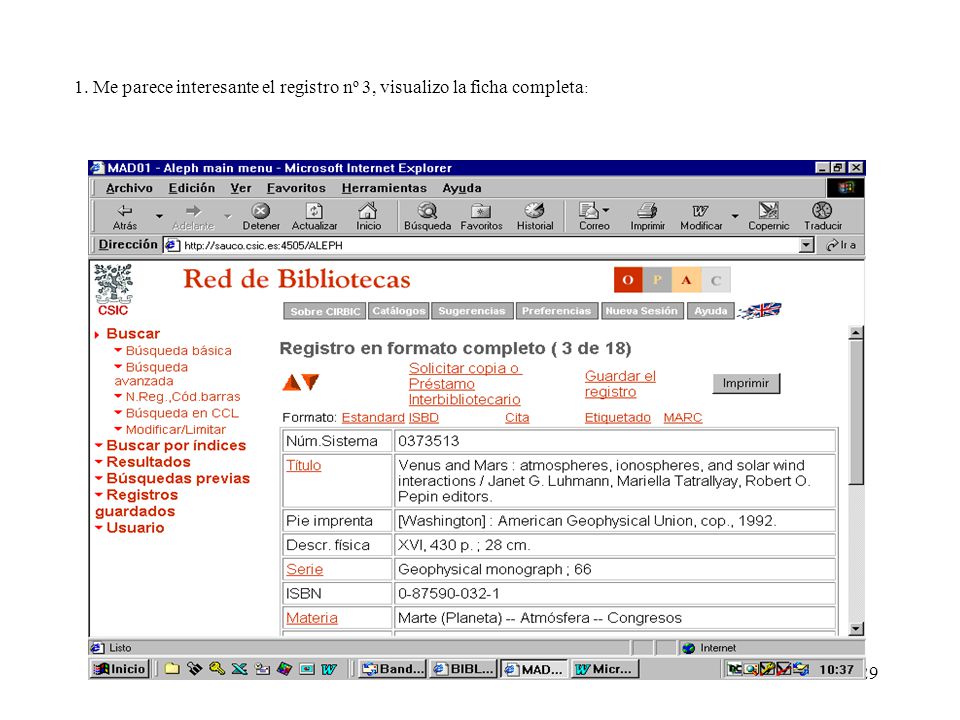Switch format to MARC
960x720 pixels.
click(683, 418)
